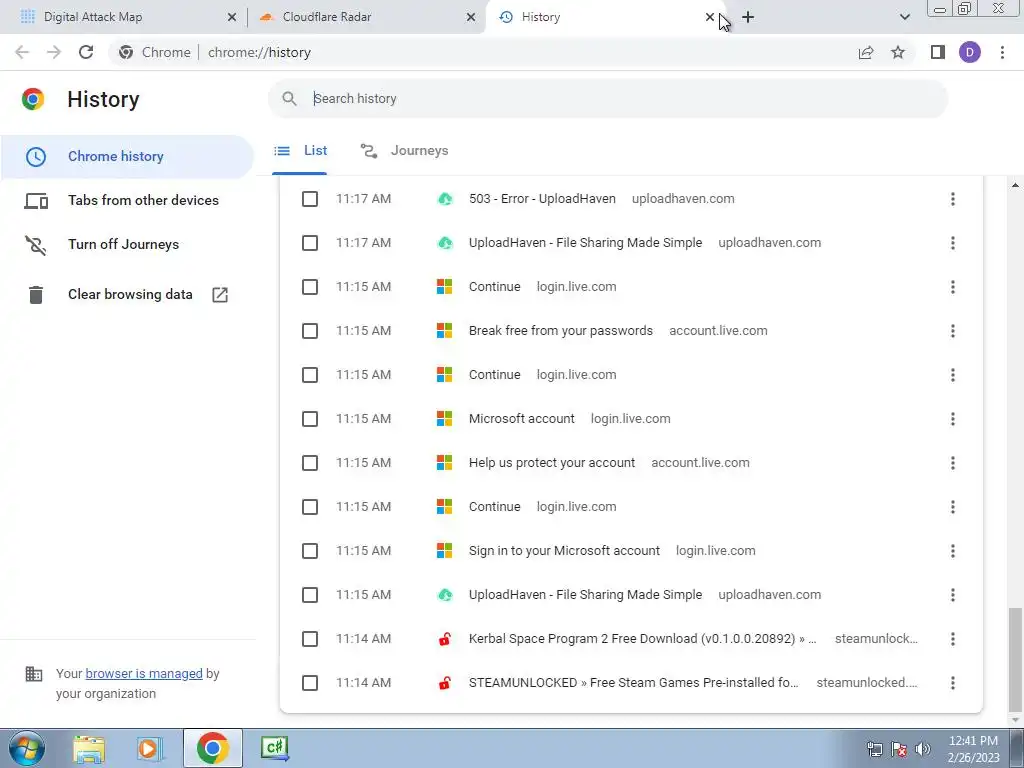Screen dimensions: 1024x768
Task: Open actions menu for Kerbal Space Program 2 entry
Action: (953, 639)
